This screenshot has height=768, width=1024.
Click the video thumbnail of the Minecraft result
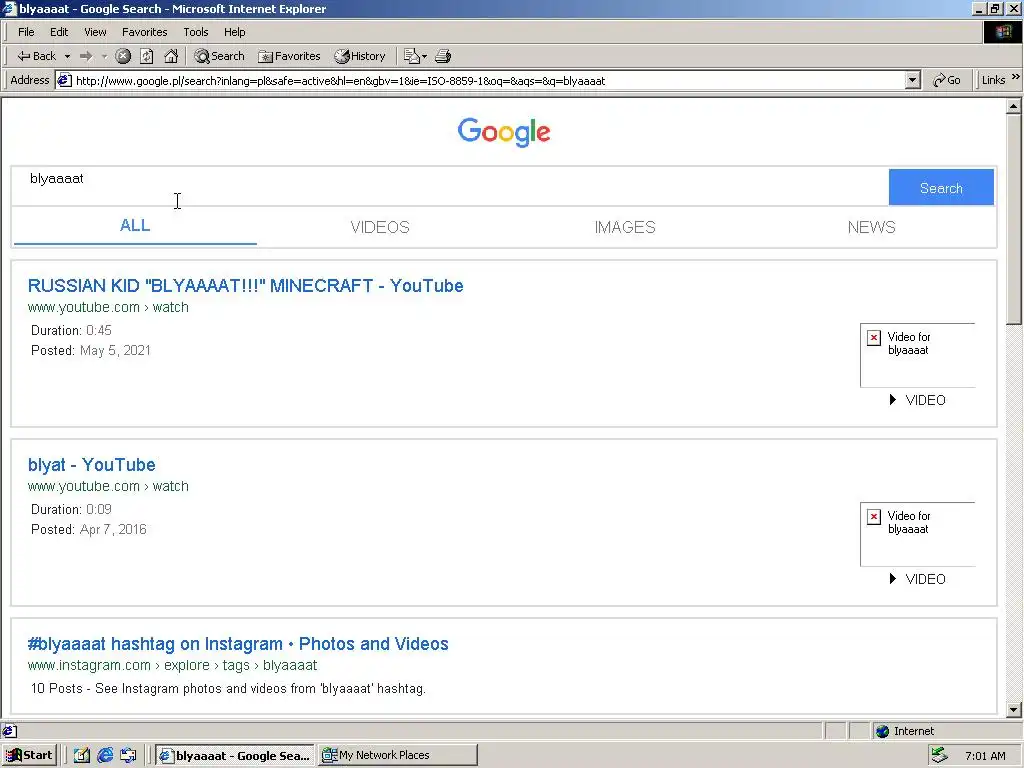918,355
